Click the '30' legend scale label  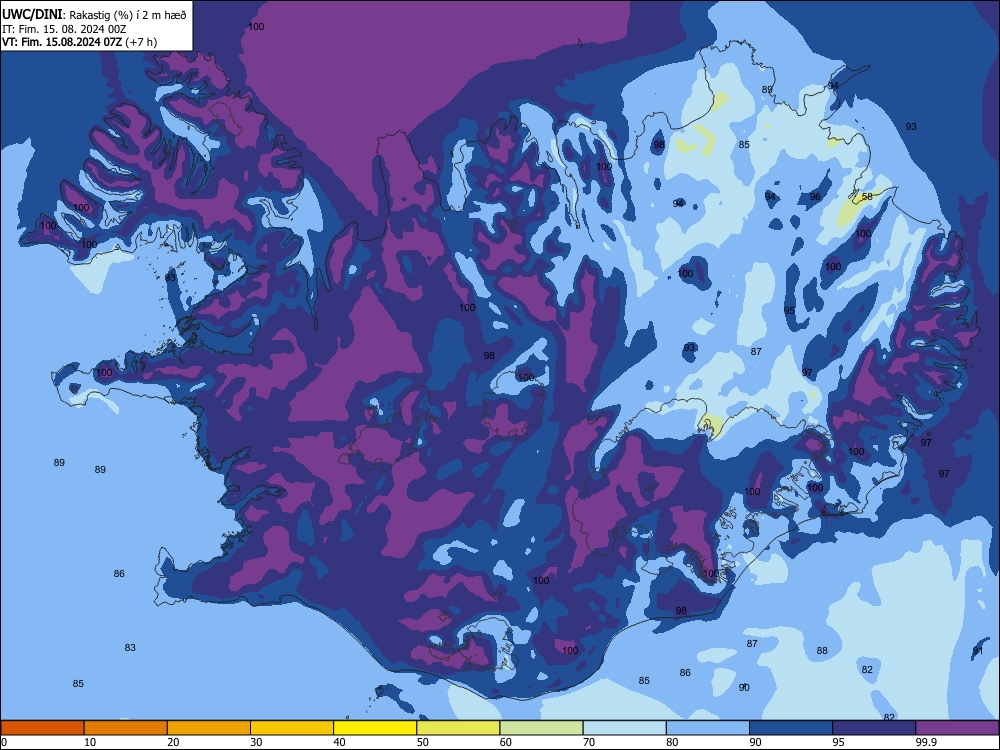coord(256,742)
